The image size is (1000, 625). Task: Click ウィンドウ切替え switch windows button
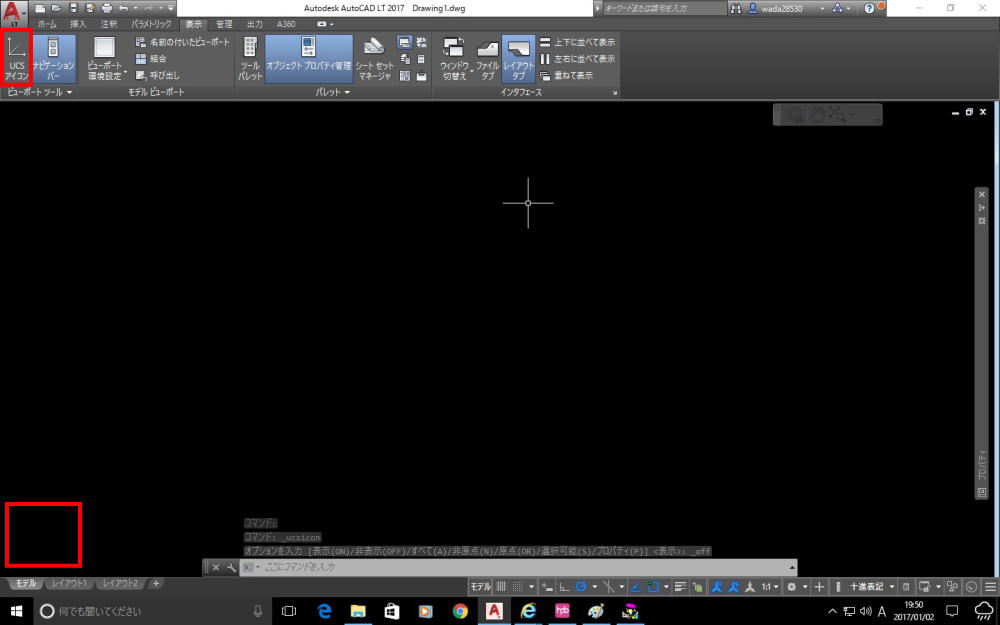454,58
